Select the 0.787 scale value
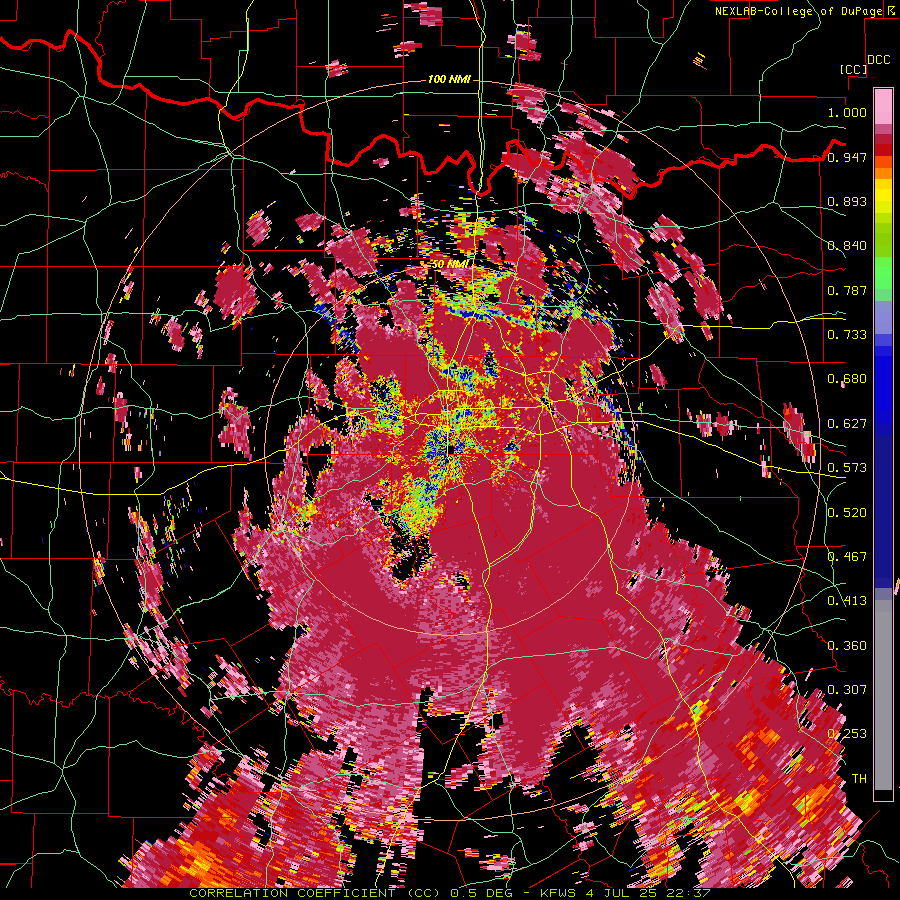Screen dimensions: 900x900 pos(847,290)
